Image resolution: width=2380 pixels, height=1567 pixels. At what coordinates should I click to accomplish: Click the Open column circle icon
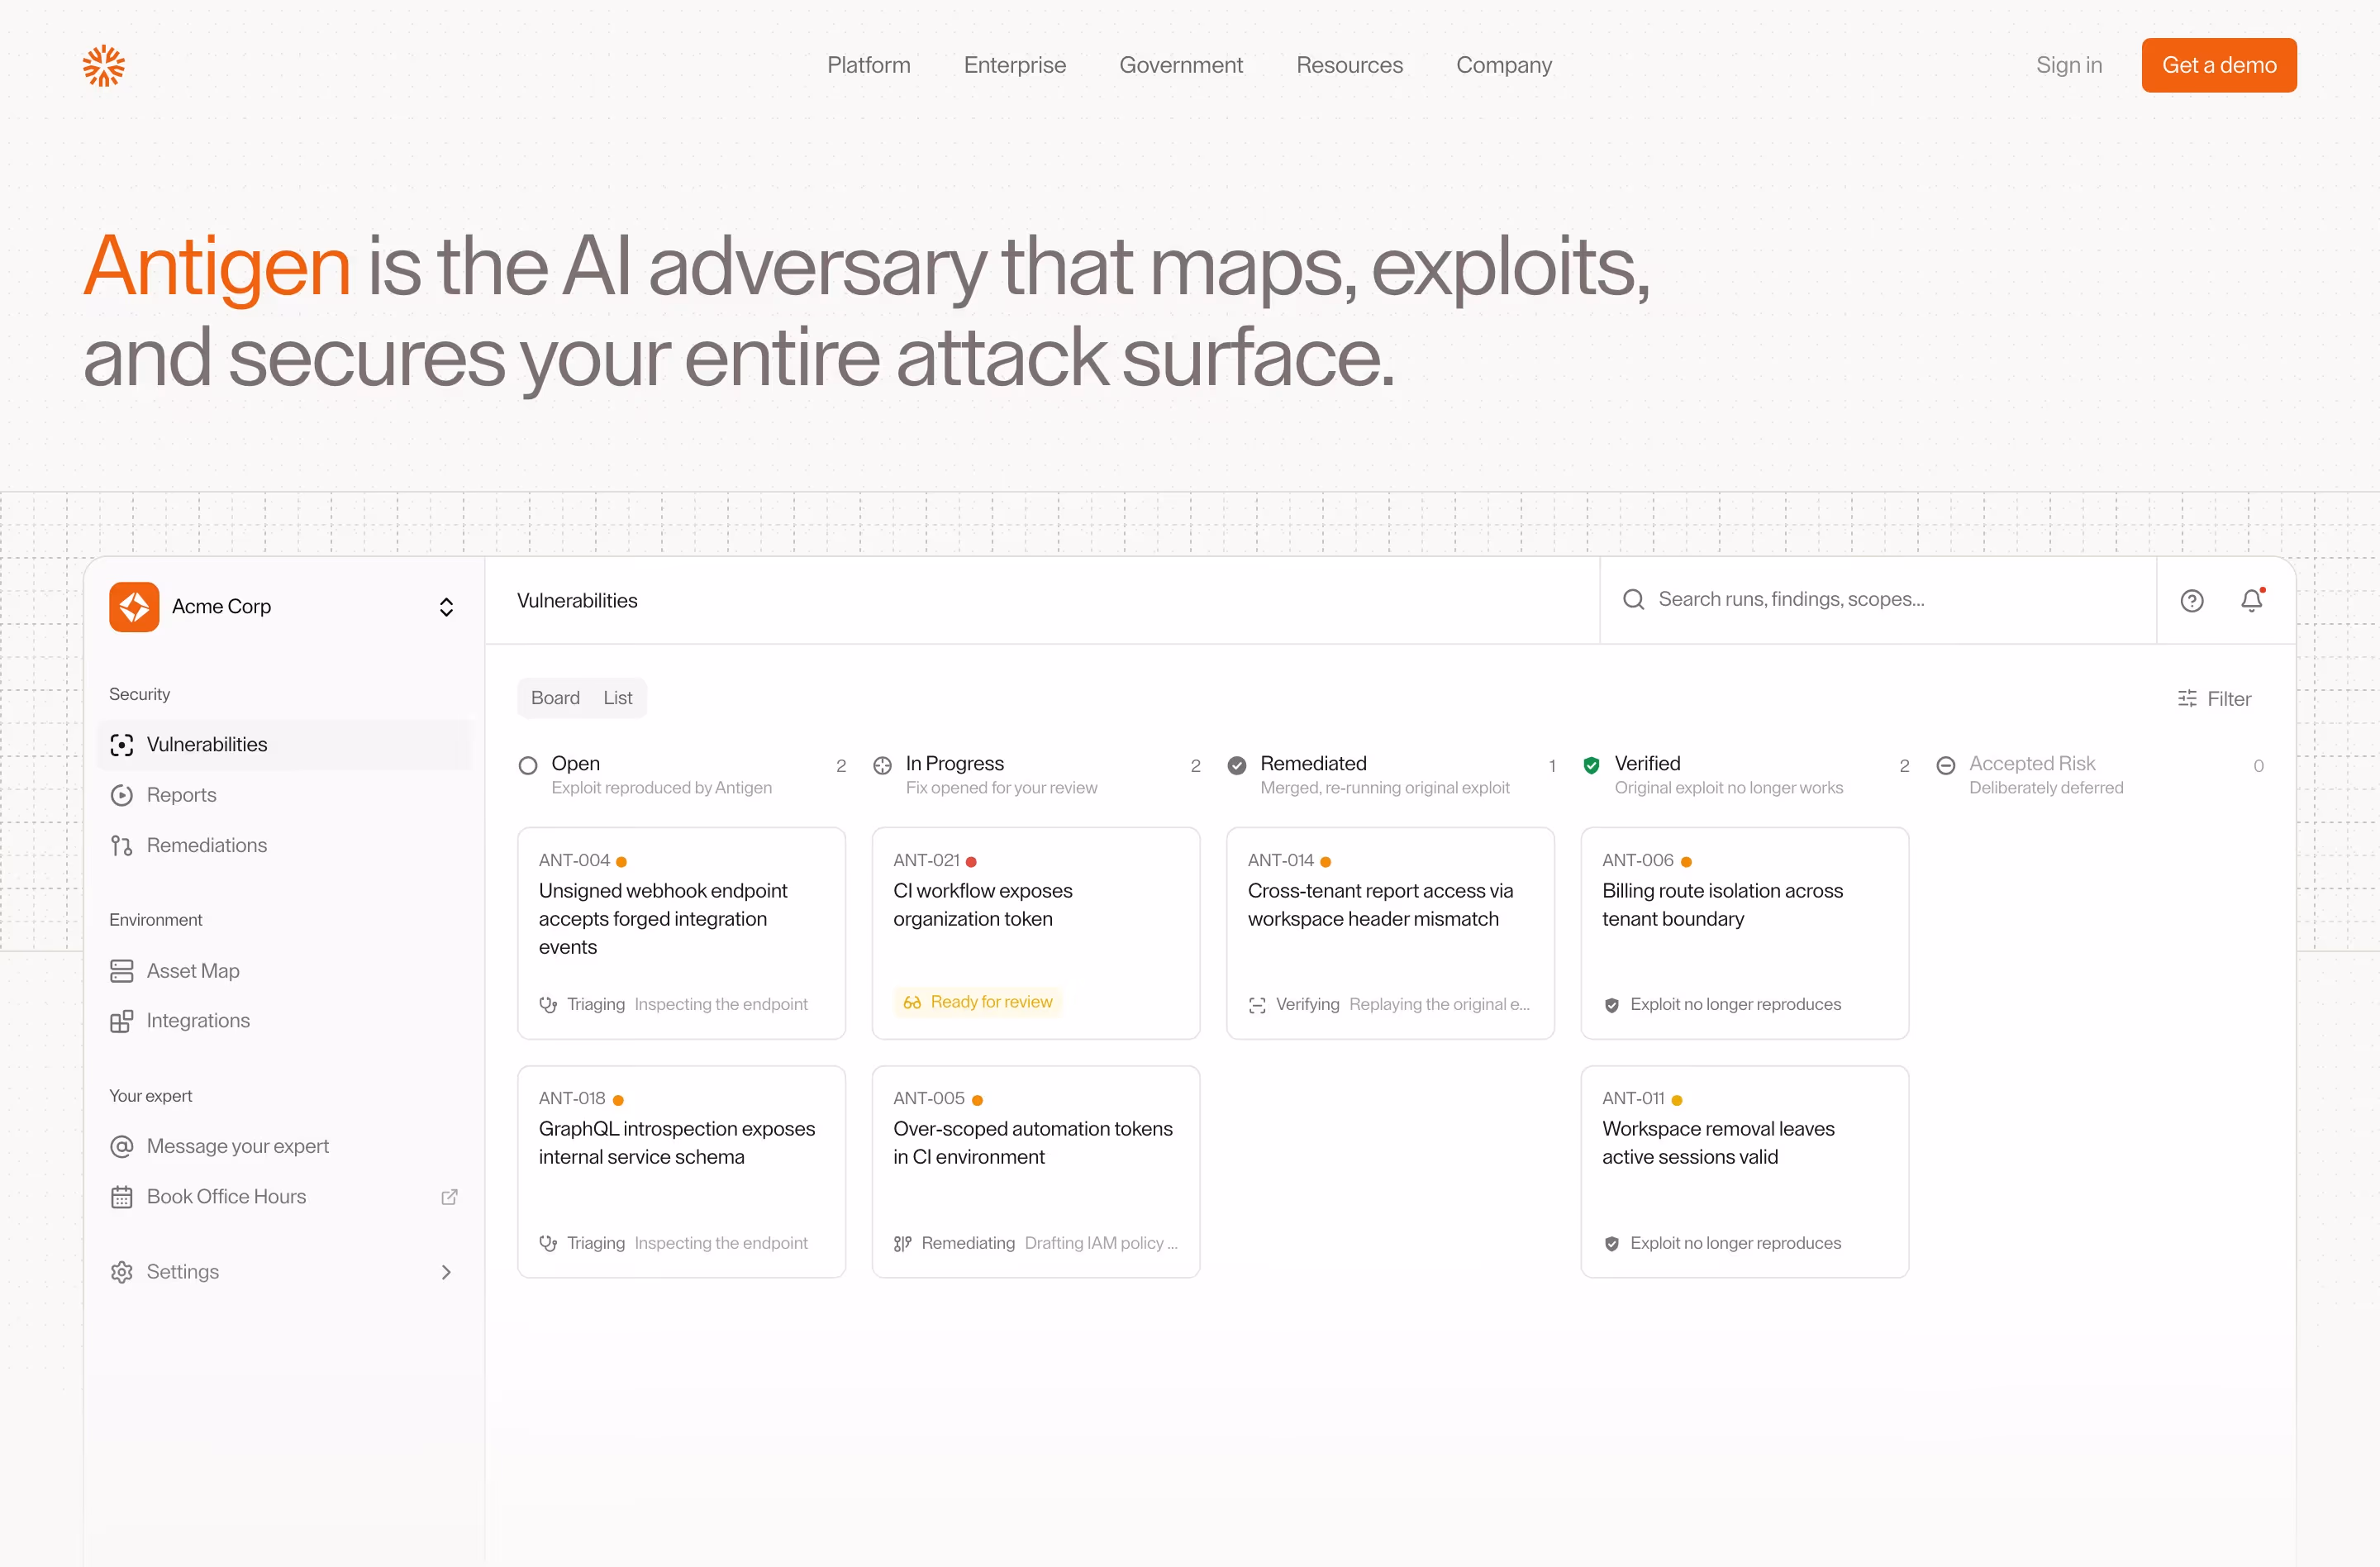pyautogui.click(x=528, y=766)
